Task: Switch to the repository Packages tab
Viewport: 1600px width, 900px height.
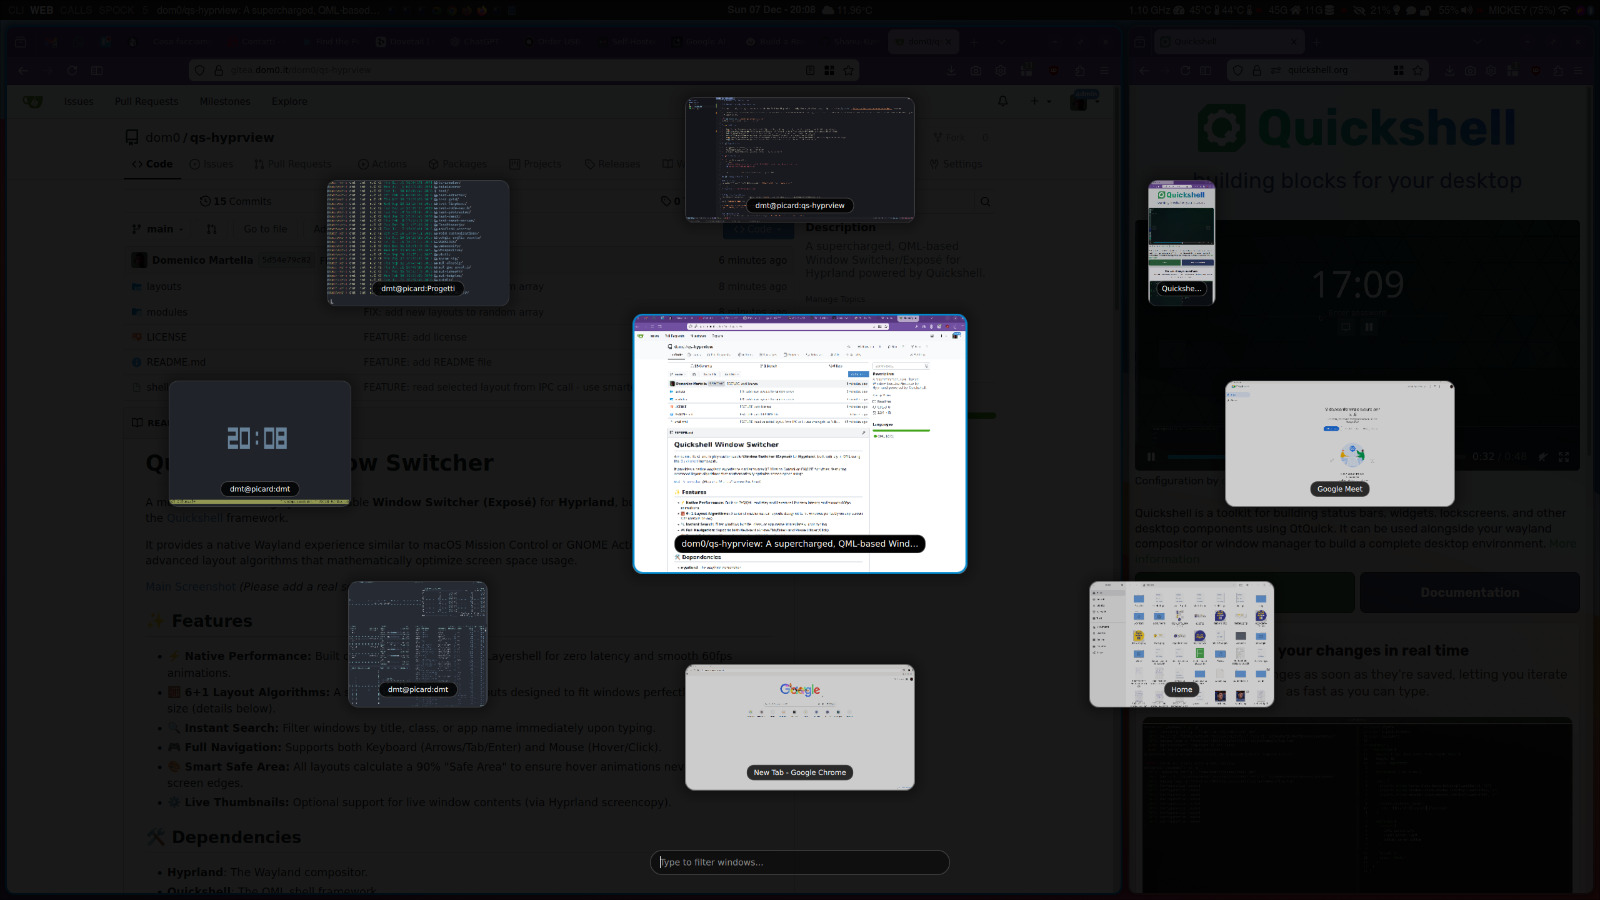Action: click(x=457, y=164)
